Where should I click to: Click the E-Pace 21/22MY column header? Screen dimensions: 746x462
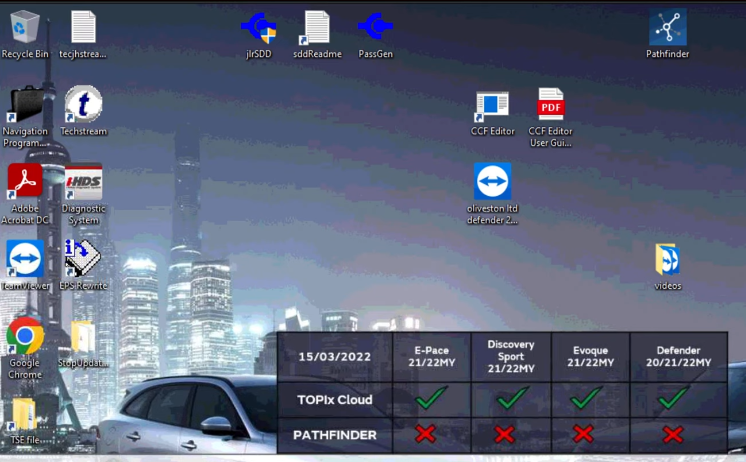point(432,357)
